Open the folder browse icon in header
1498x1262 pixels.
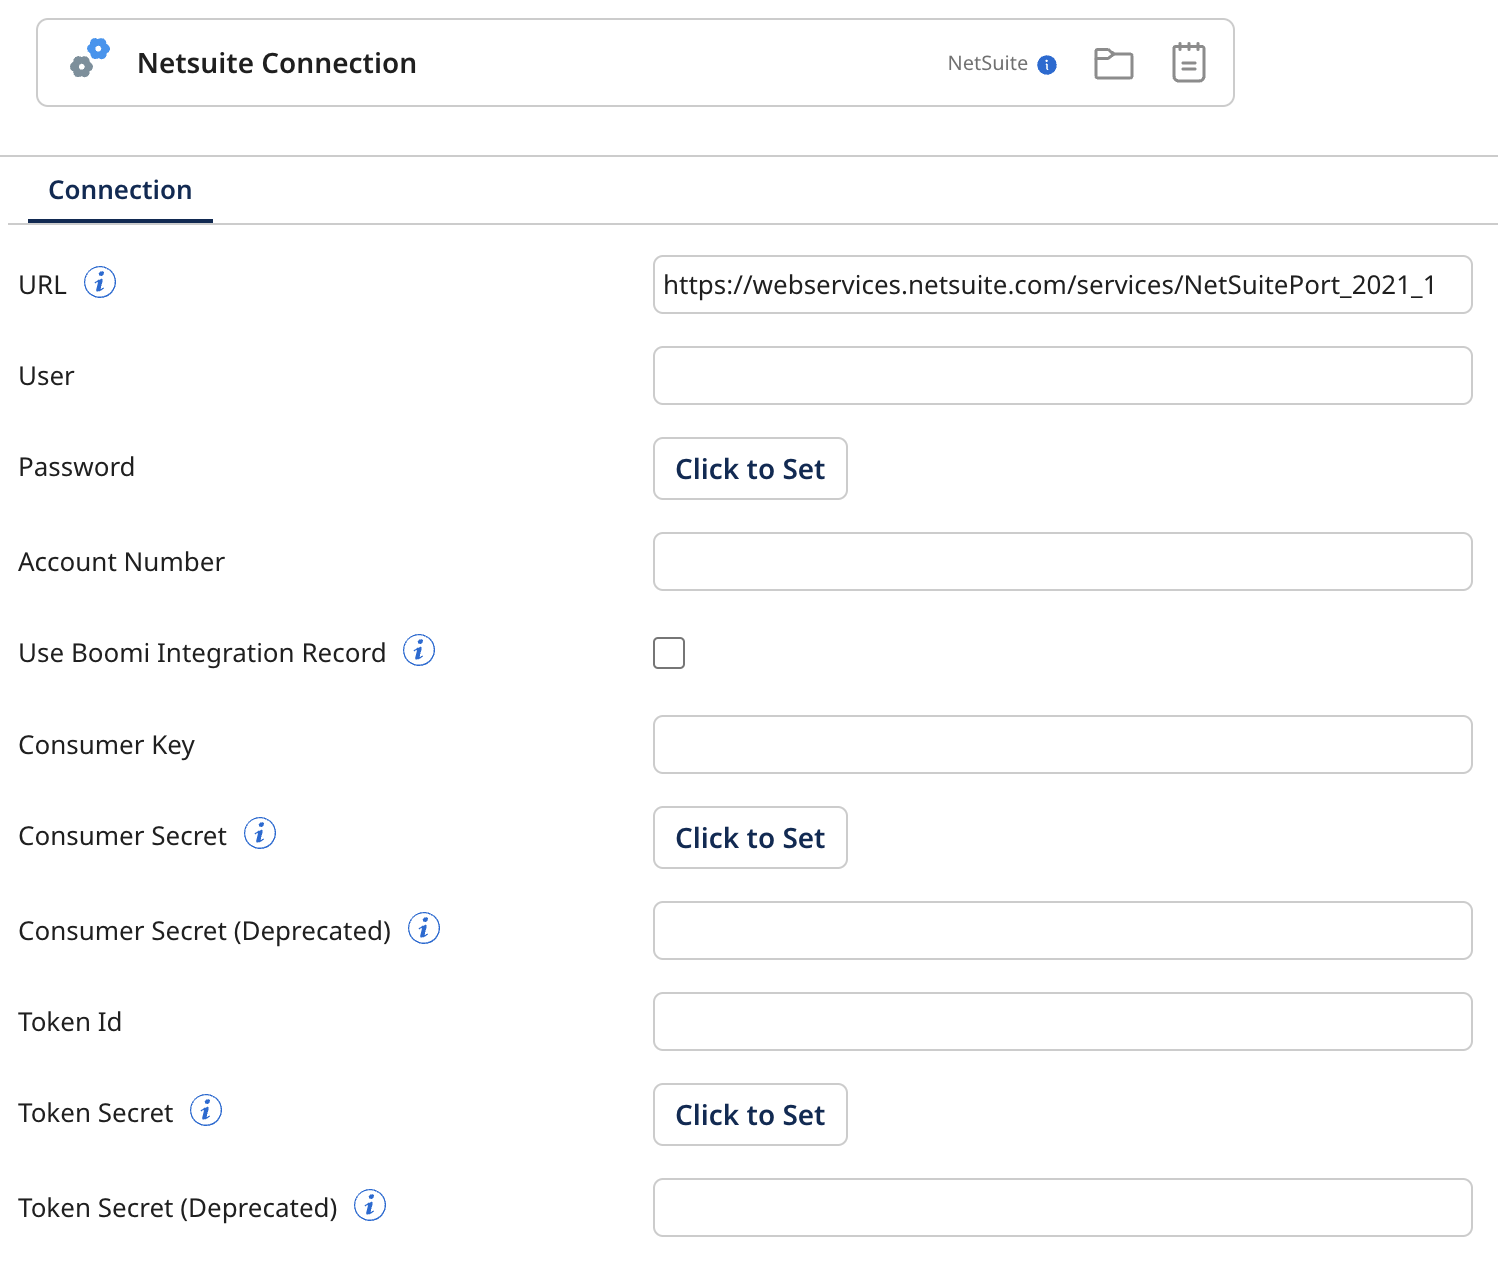(1113, 62)
